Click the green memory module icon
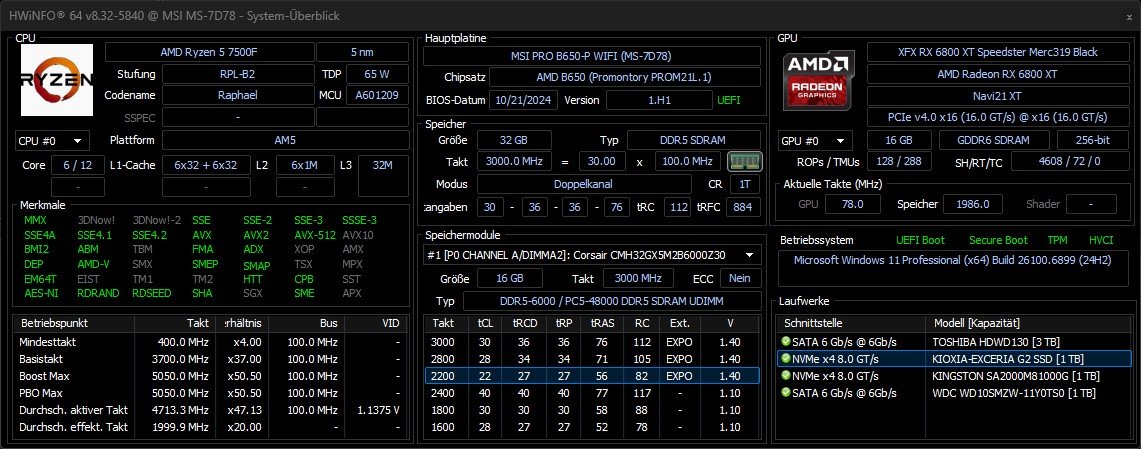The height and width of the screenshot is (449, 1141). (x=744, y=162)
